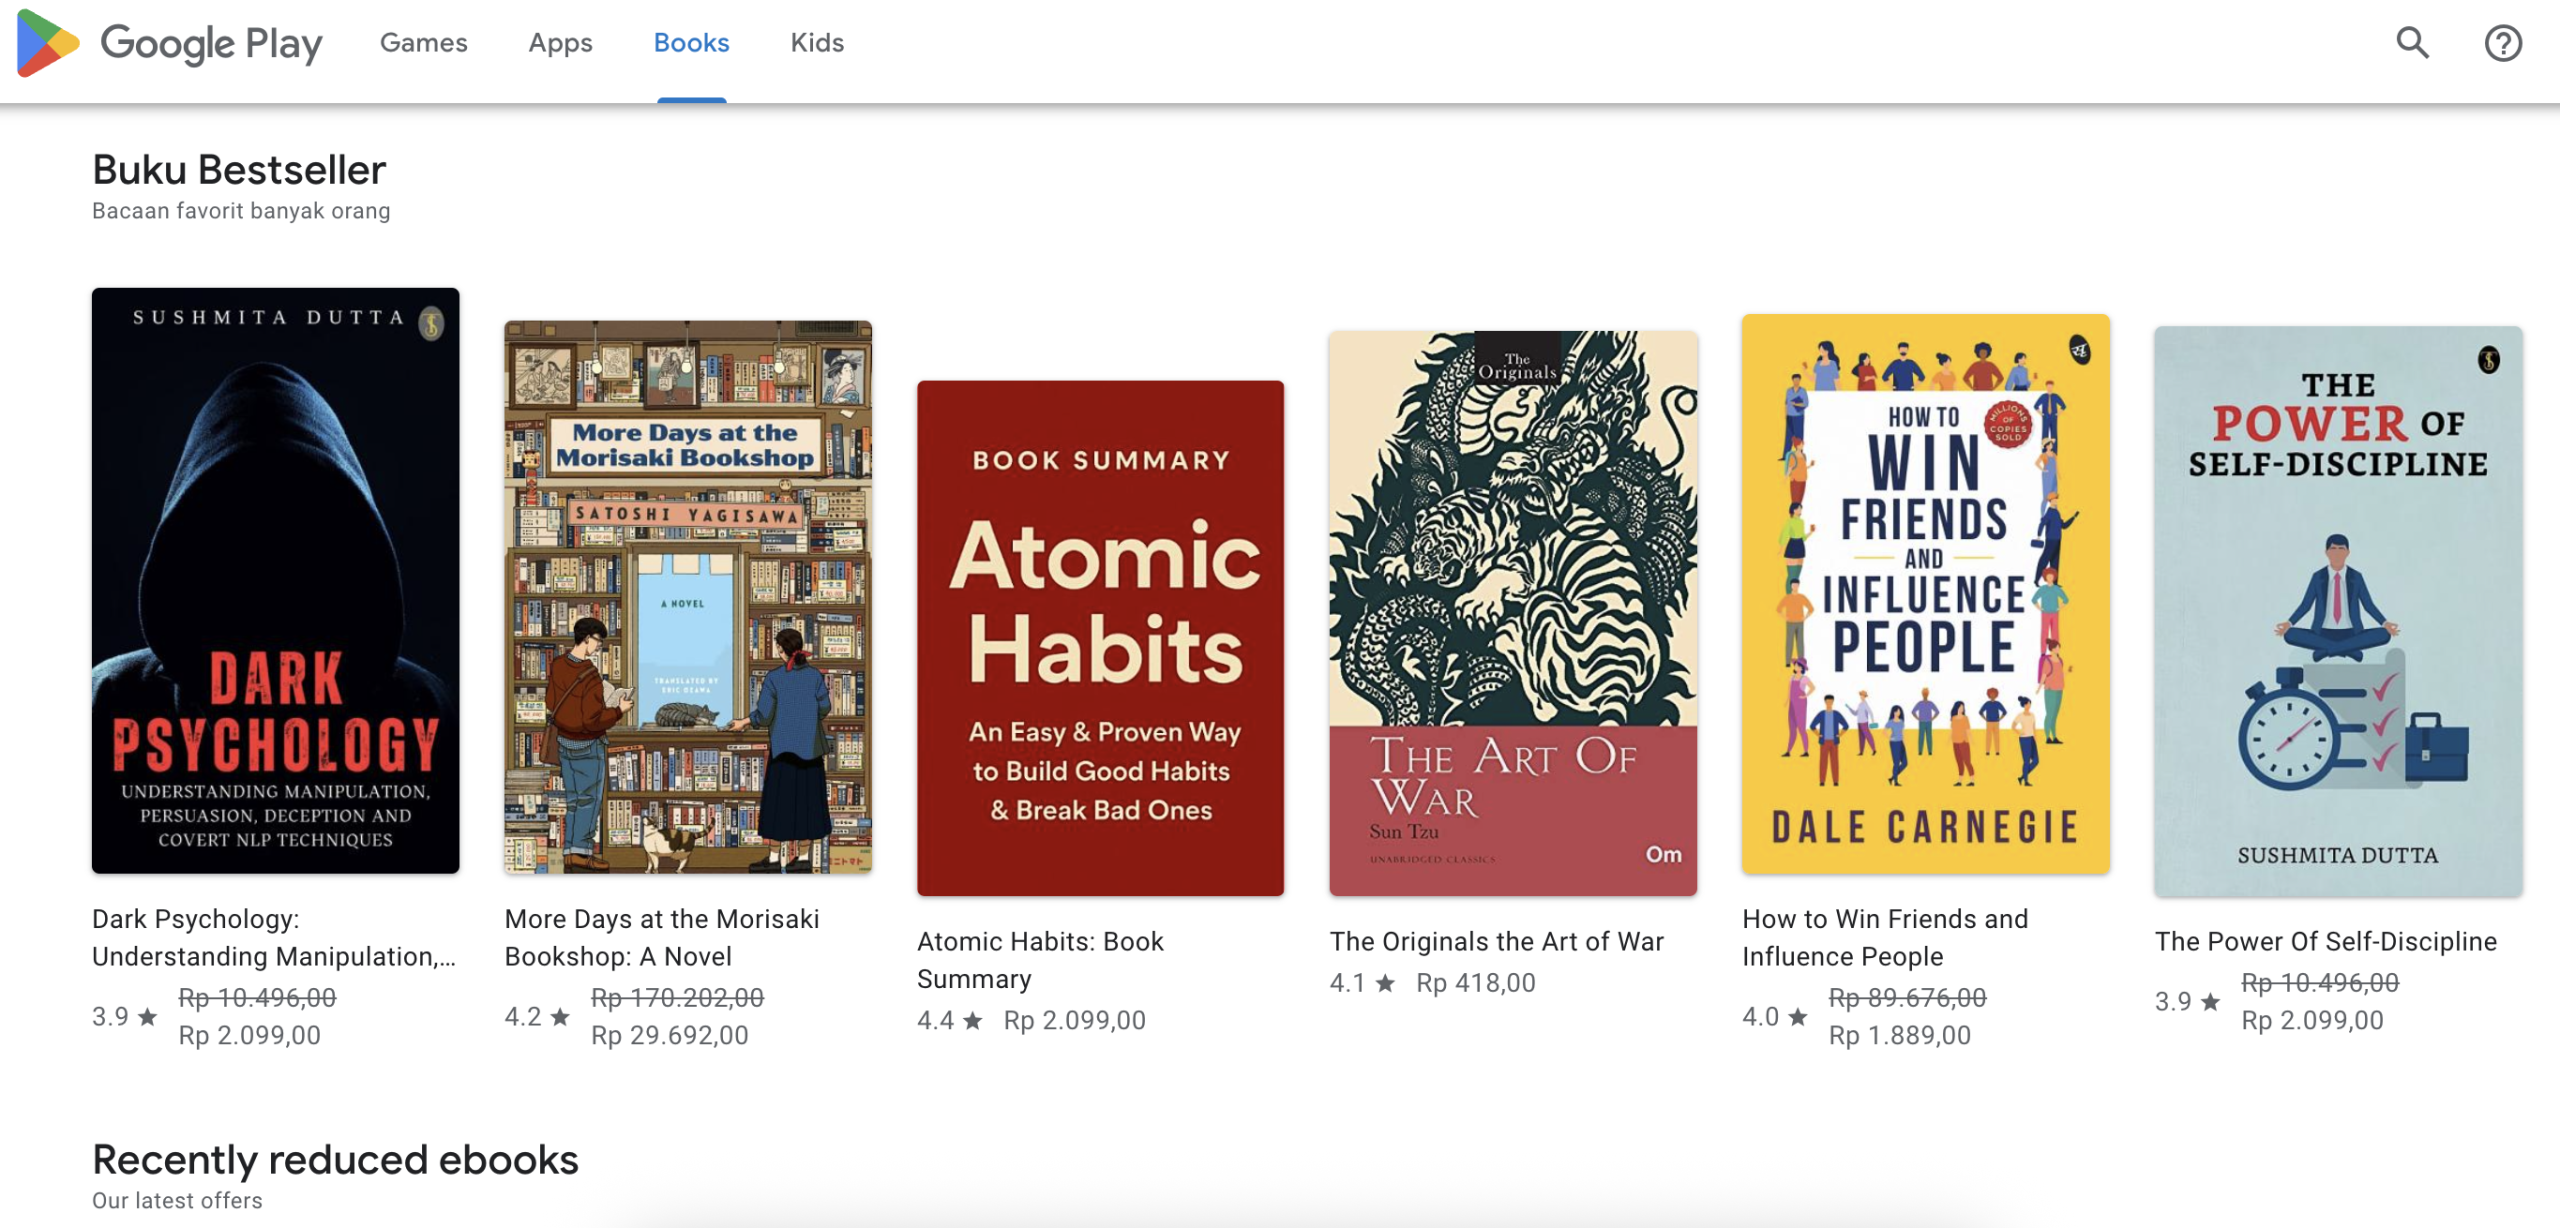
Task: Click 'Our latest offers' subtitle
Action: point(177,1200)
